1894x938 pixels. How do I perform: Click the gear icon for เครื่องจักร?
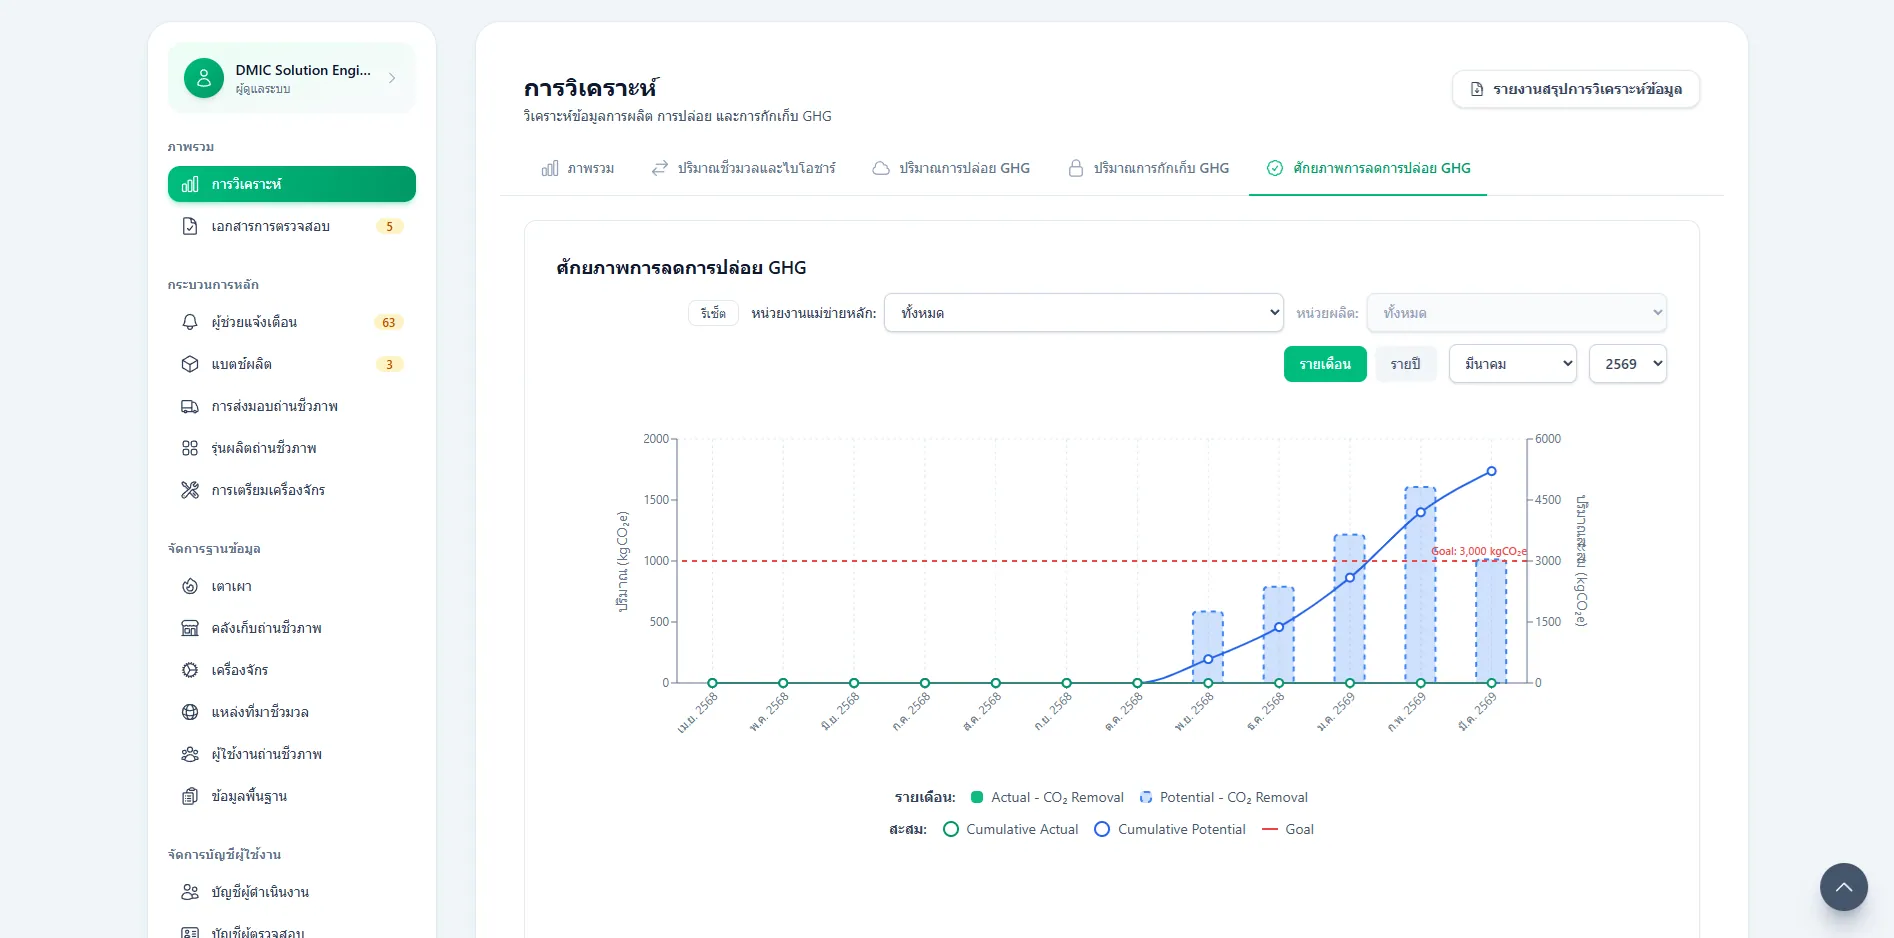tap(190, 670)
